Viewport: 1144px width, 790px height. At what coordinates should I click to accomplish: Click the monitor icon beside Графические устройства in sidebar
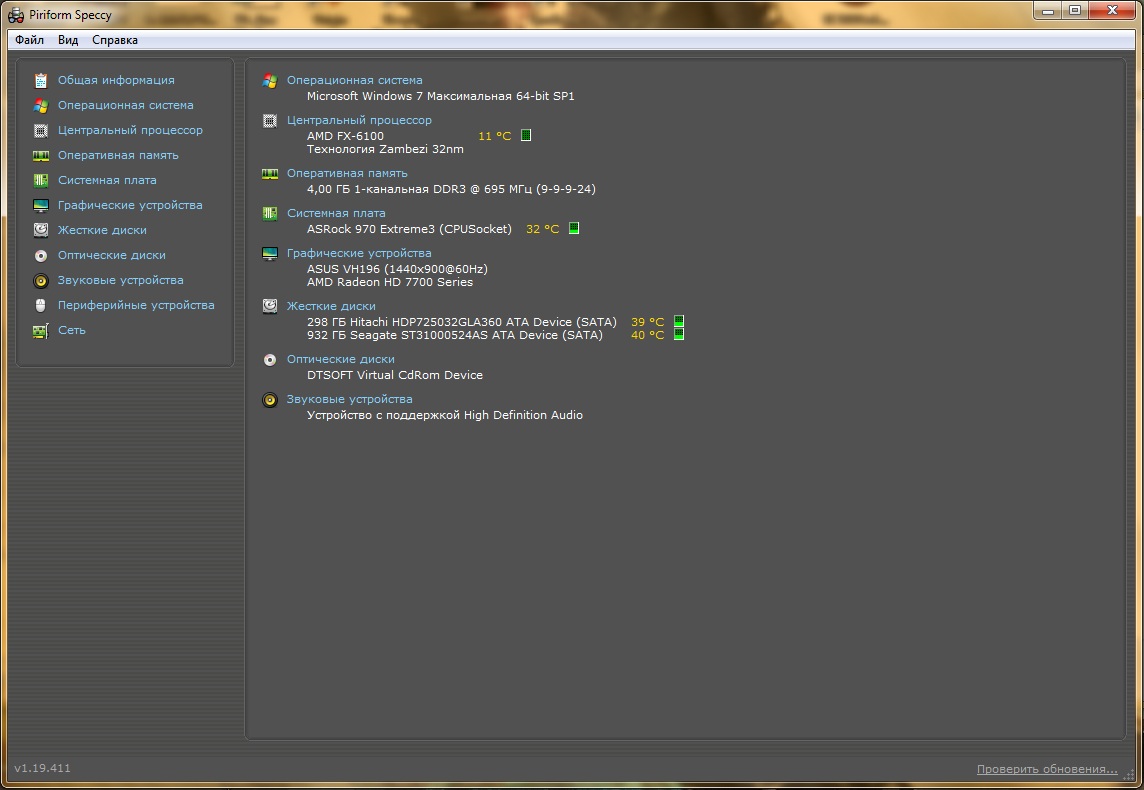click(41, 205)
